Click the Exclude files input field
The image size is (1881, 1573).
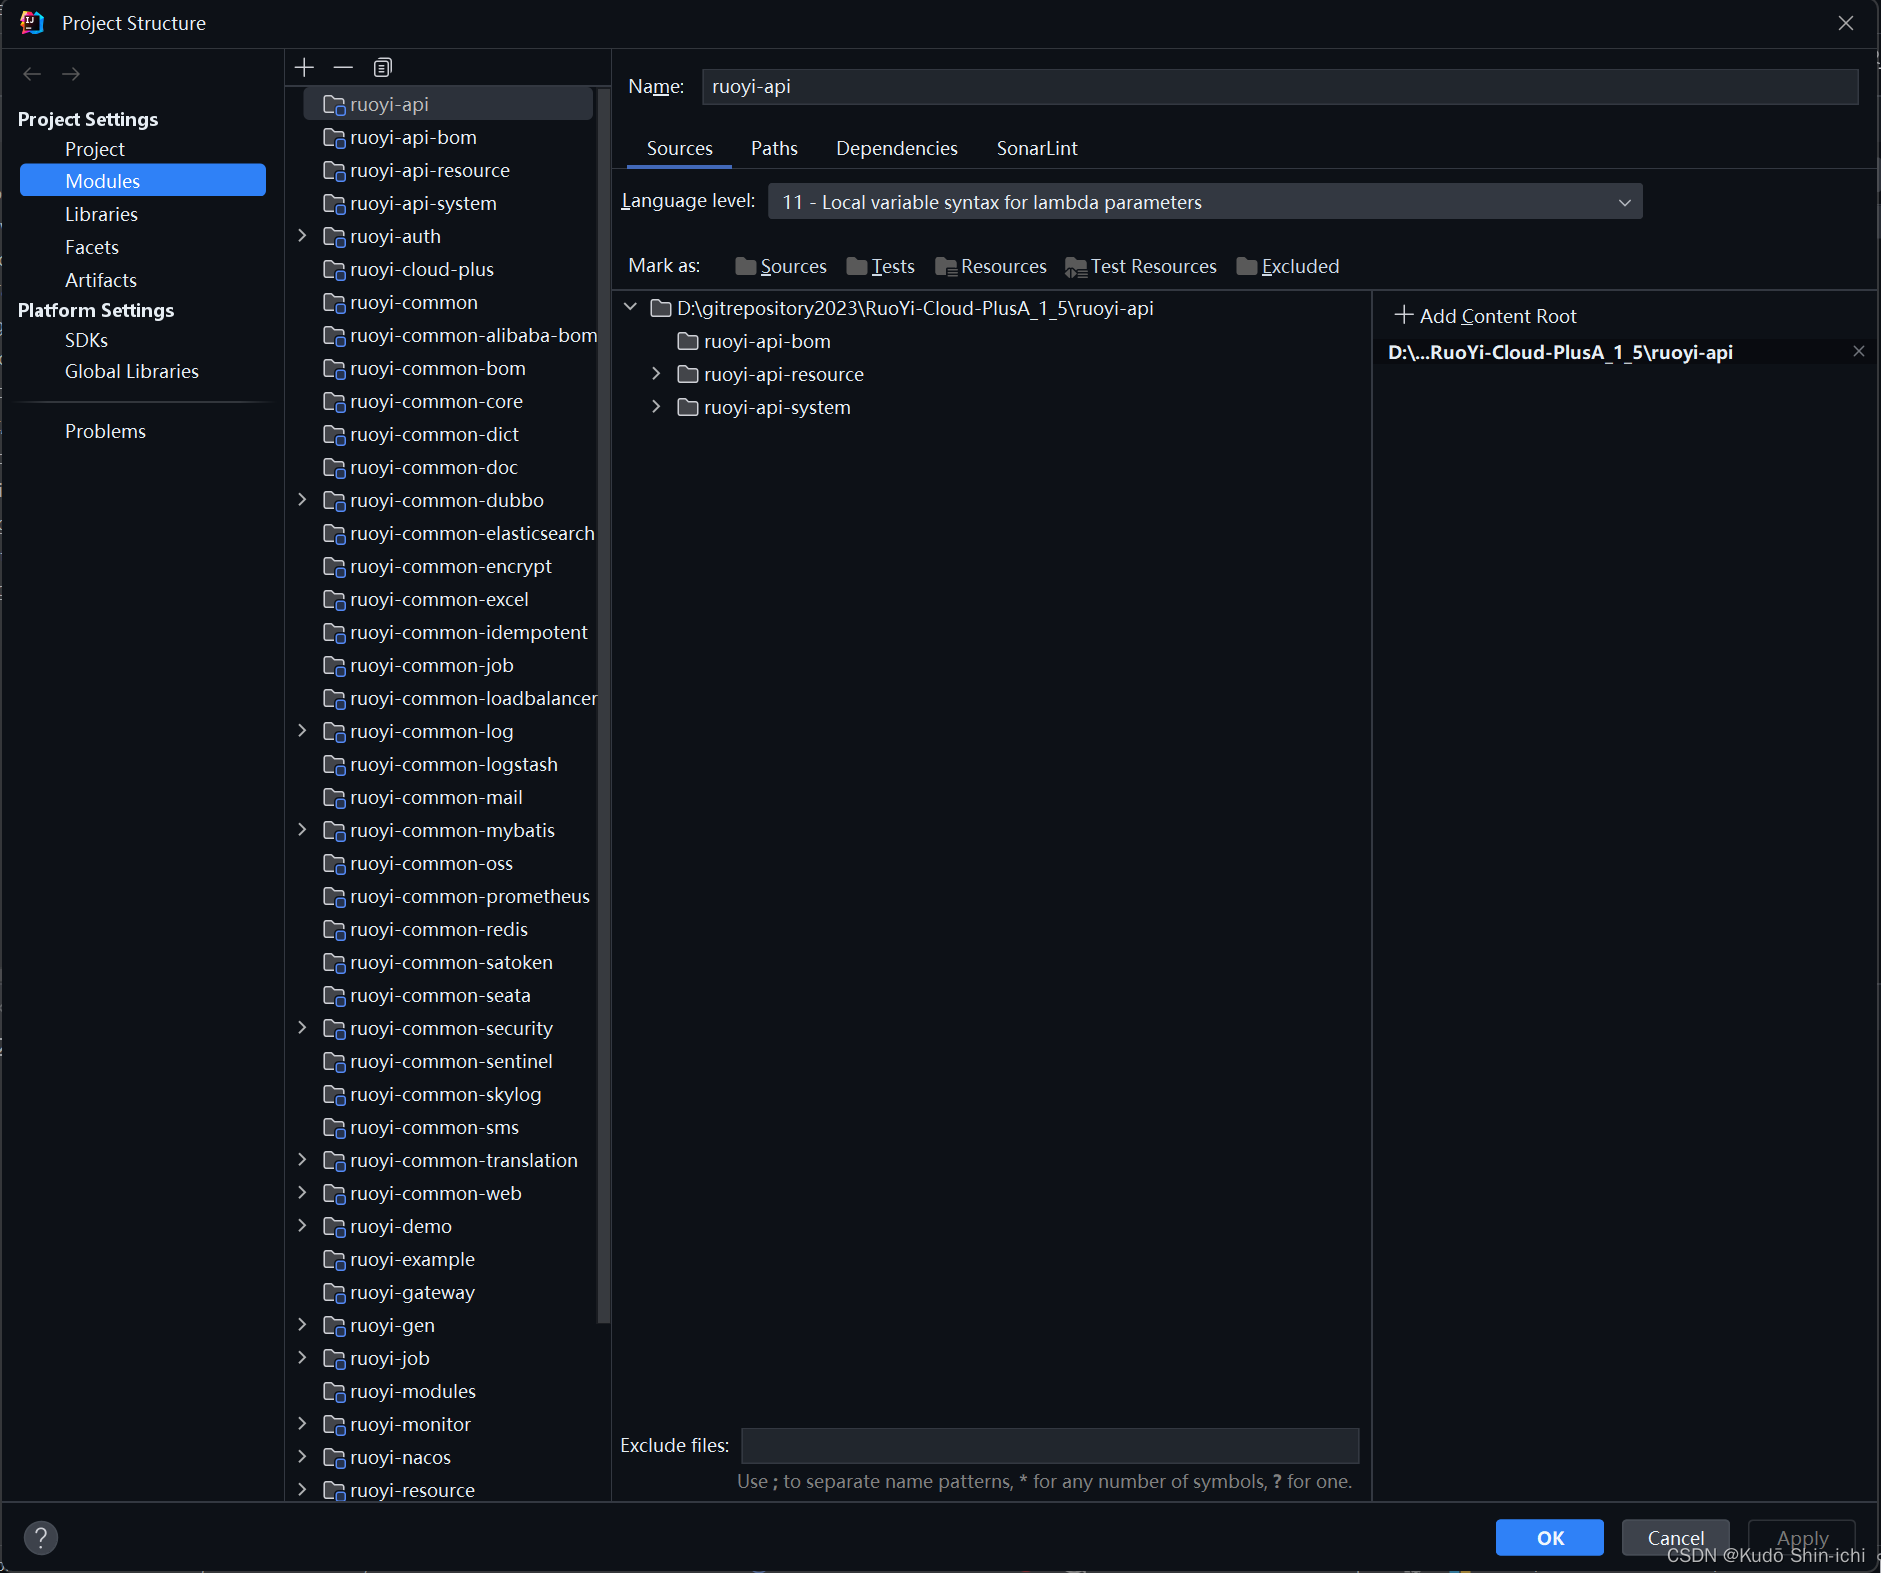tap(1050, 1445)
